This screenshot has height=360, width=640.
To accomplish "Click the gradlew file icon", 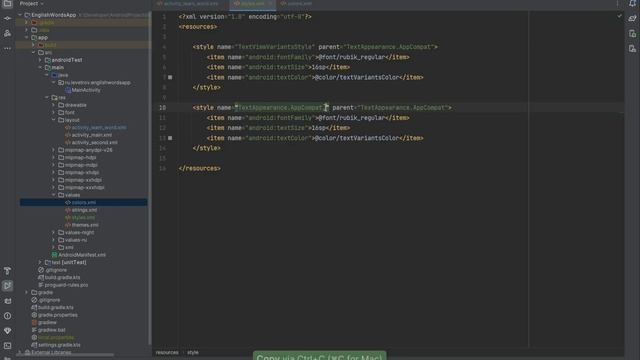I will tap(34, 322).
